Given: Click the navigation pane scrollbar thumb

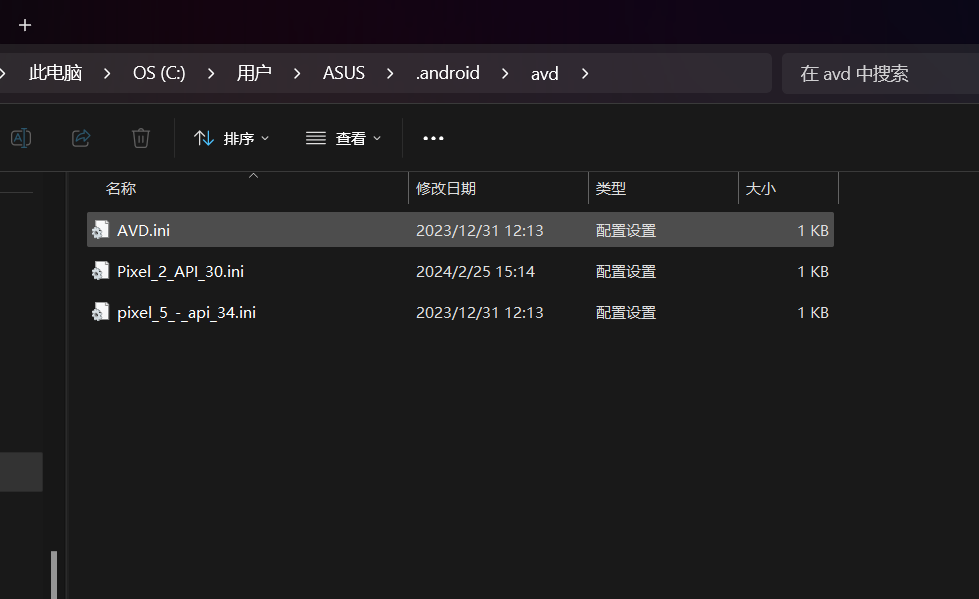Looking at the screenshot, I should pyautogui.click(x=54, y=575).
